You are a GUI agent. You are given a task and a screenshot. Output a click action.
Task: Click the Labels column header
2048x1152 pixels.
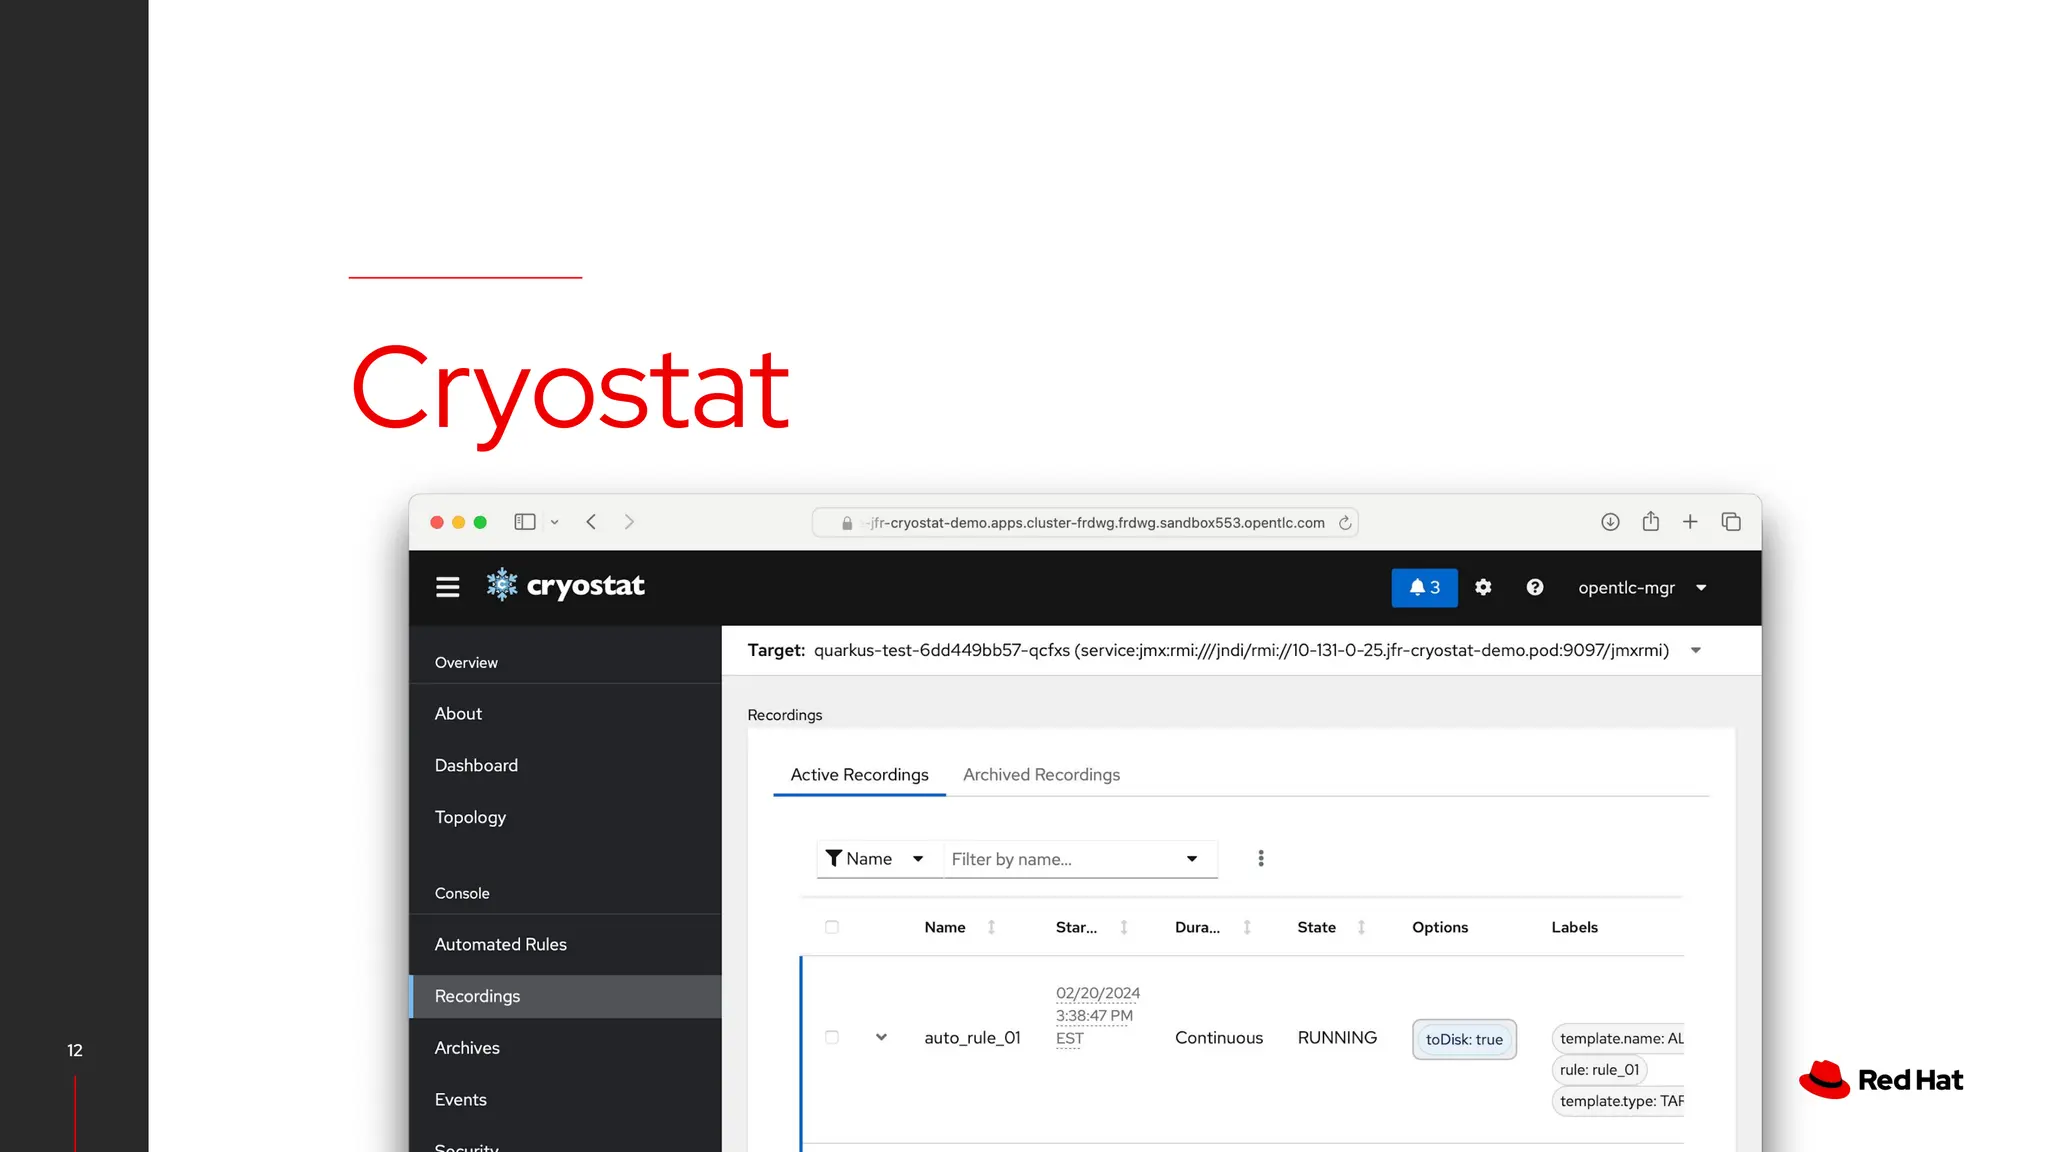pos(1574,928)
